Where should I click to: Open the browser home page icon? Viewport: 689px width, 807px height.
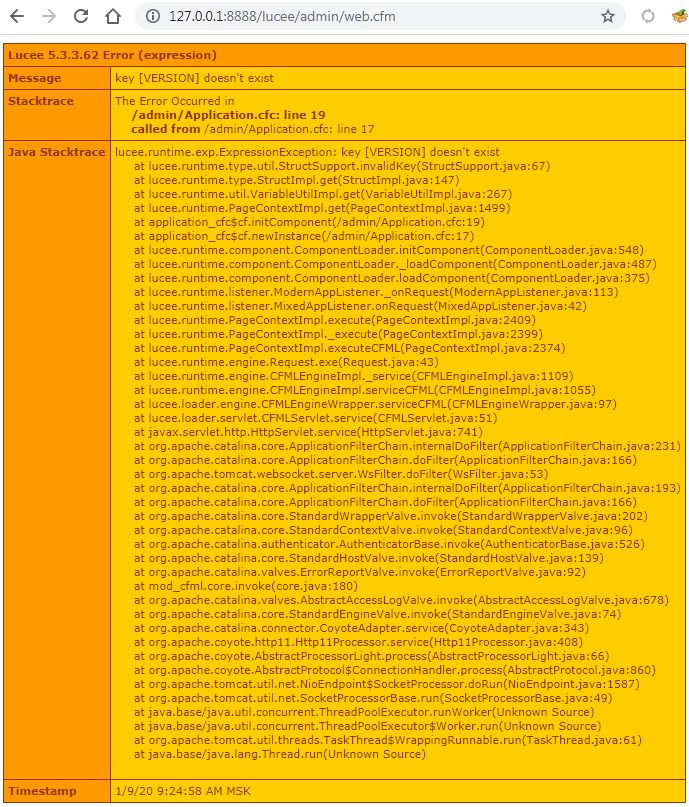(113, 16)
